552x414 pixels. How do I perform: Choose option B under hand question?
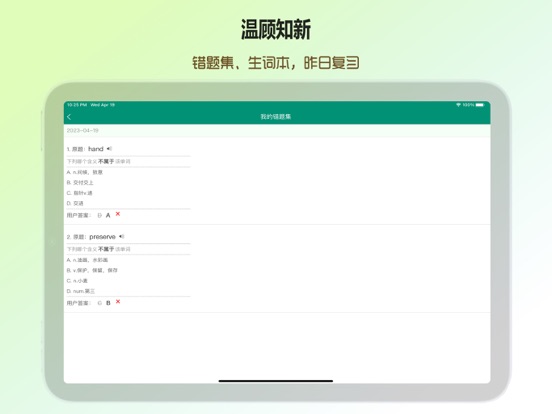pyautogui.click(x=80, y=183)
